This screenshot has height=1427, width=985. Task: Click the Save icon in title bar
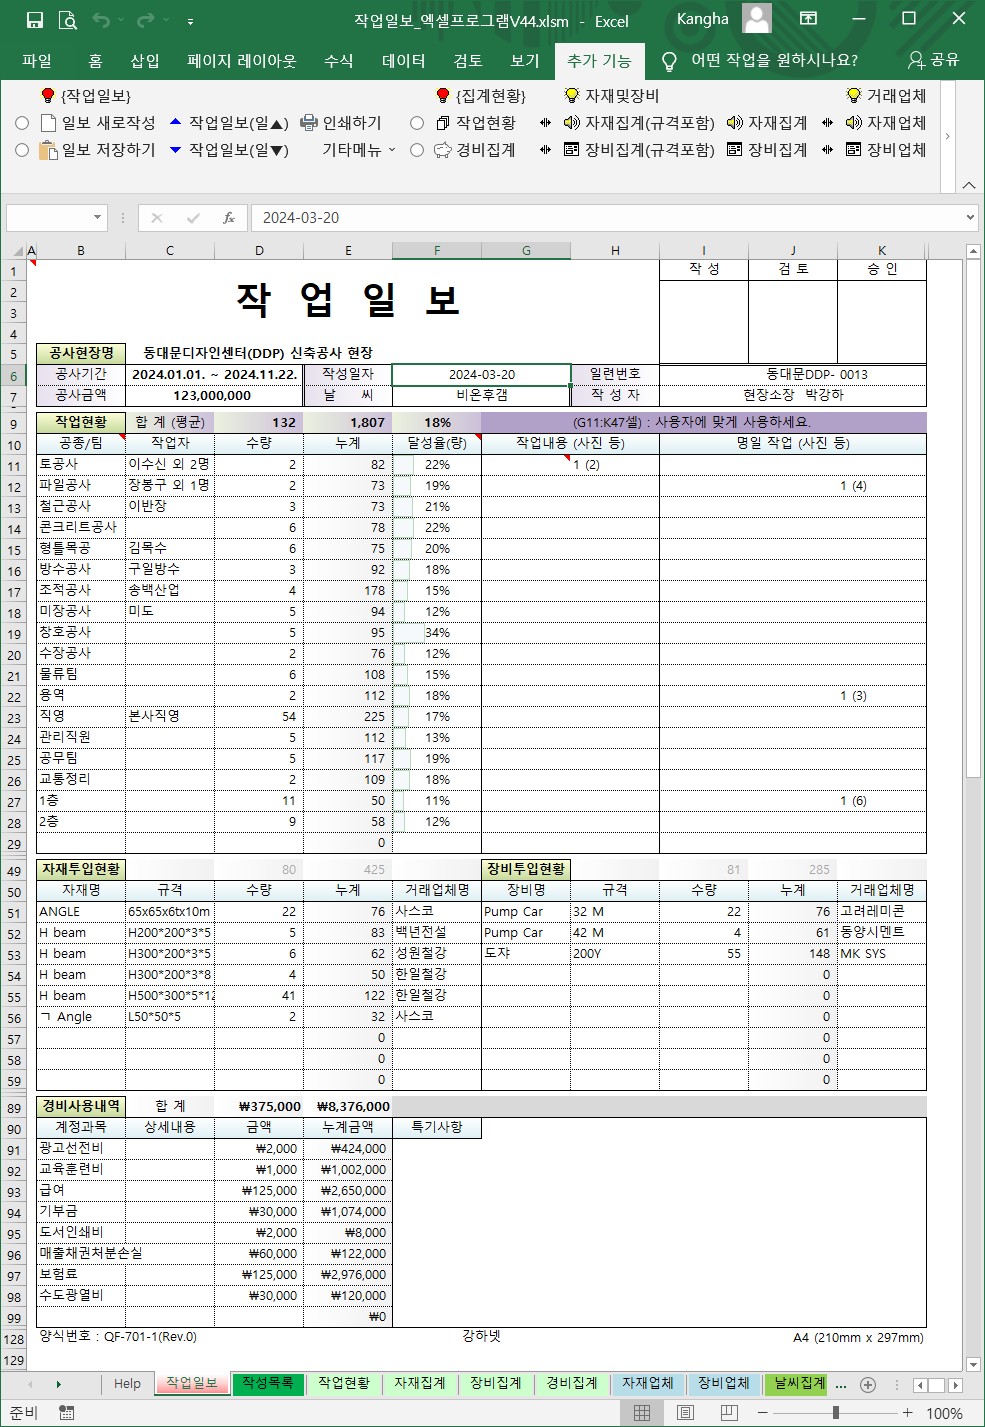click(x=35, y=20)
